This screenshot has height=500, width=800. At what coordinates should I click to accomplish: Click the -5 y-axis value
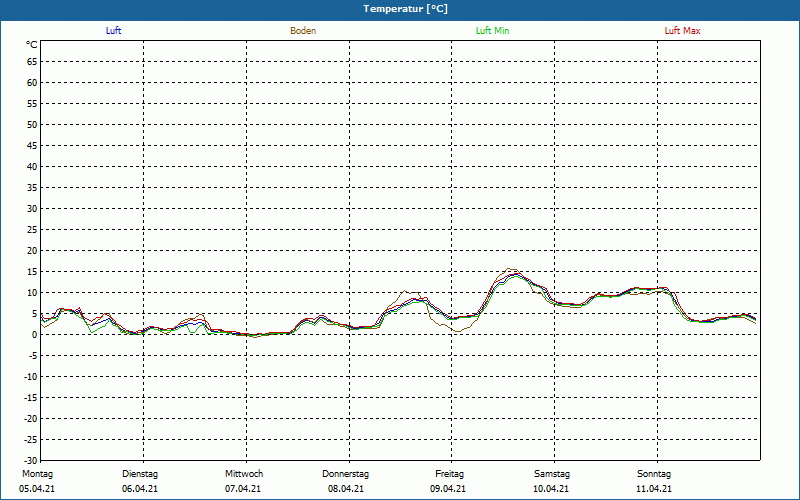pos(34,356)
